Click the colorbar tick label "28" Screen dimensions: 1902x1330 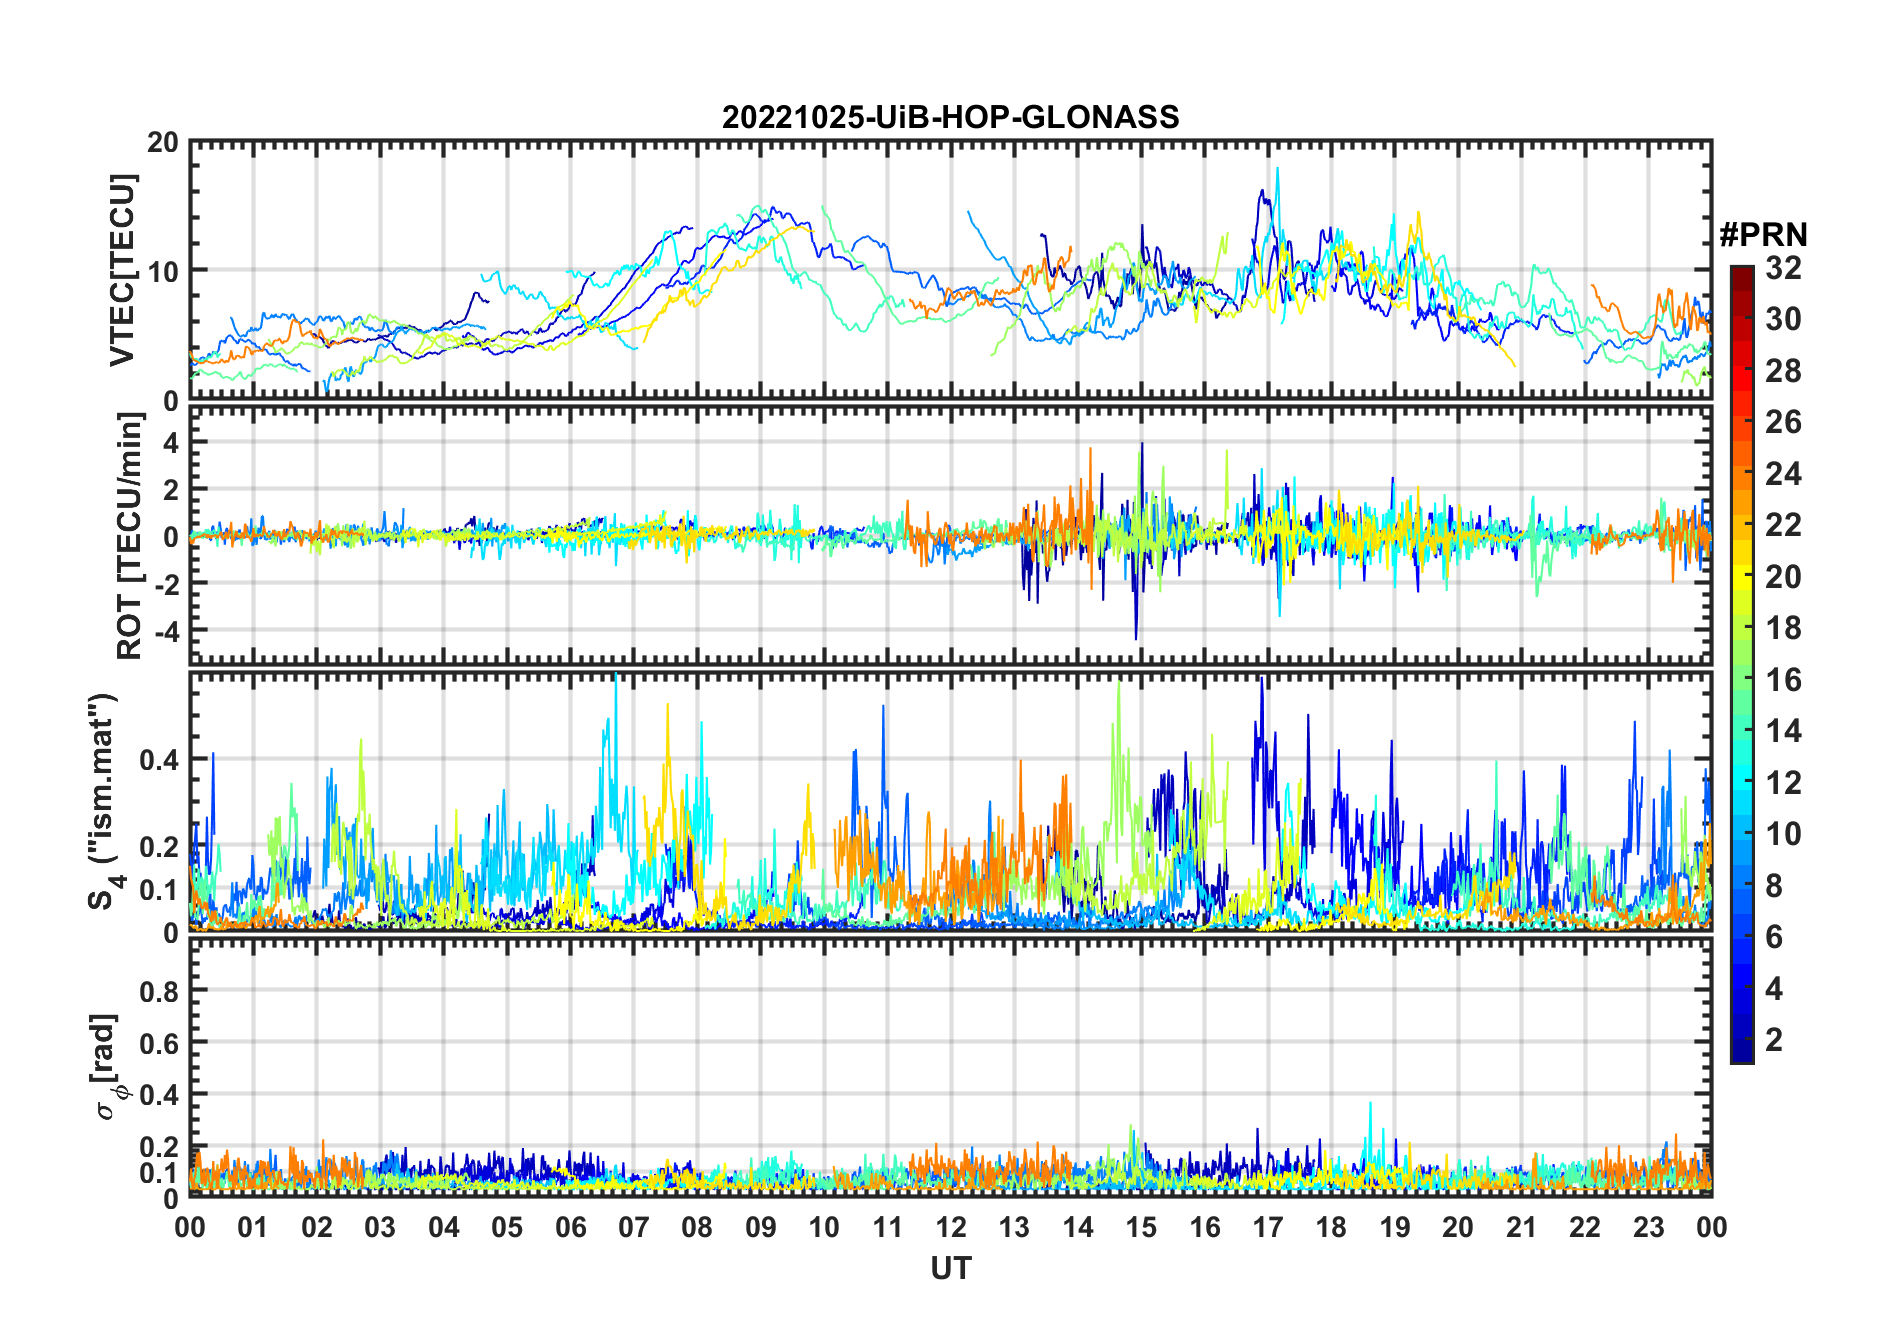(1783, 371)
